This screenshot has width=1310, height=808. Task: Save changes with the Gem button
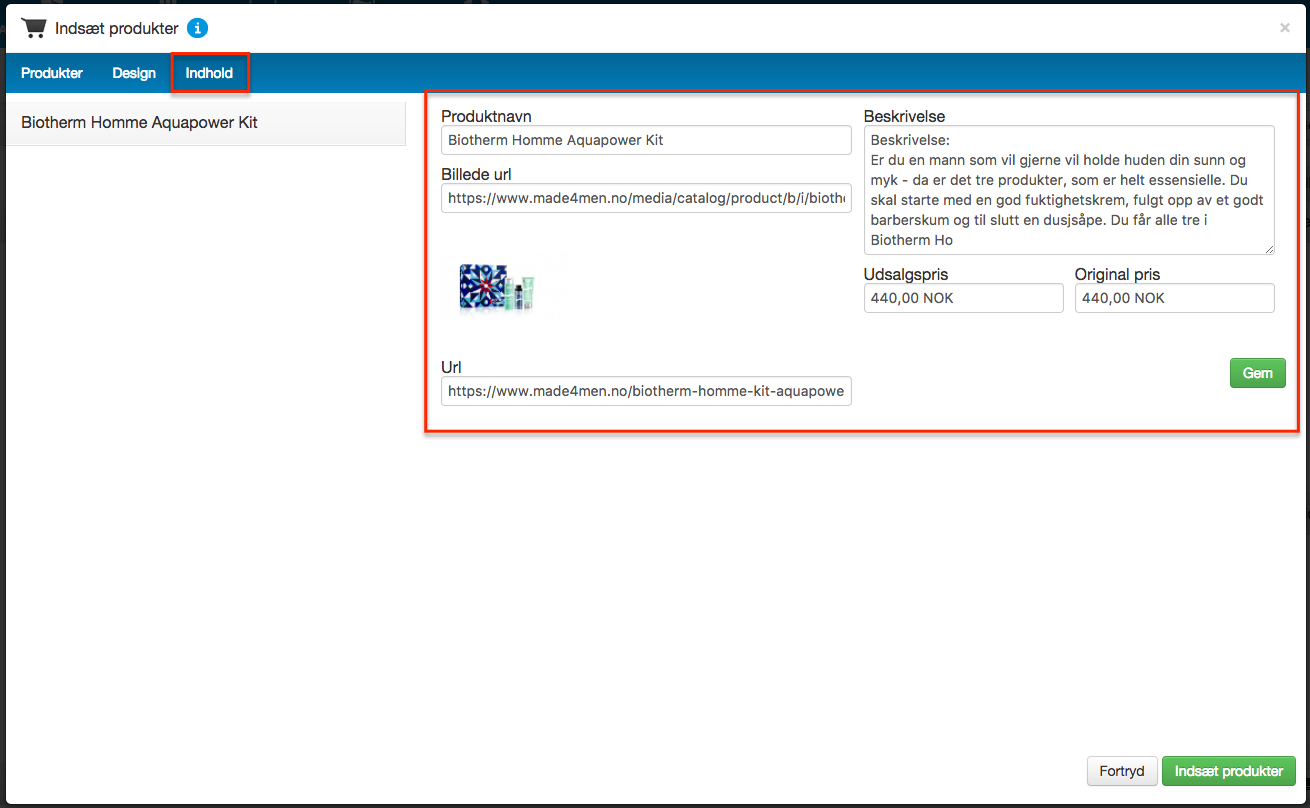coord(1258,373)
